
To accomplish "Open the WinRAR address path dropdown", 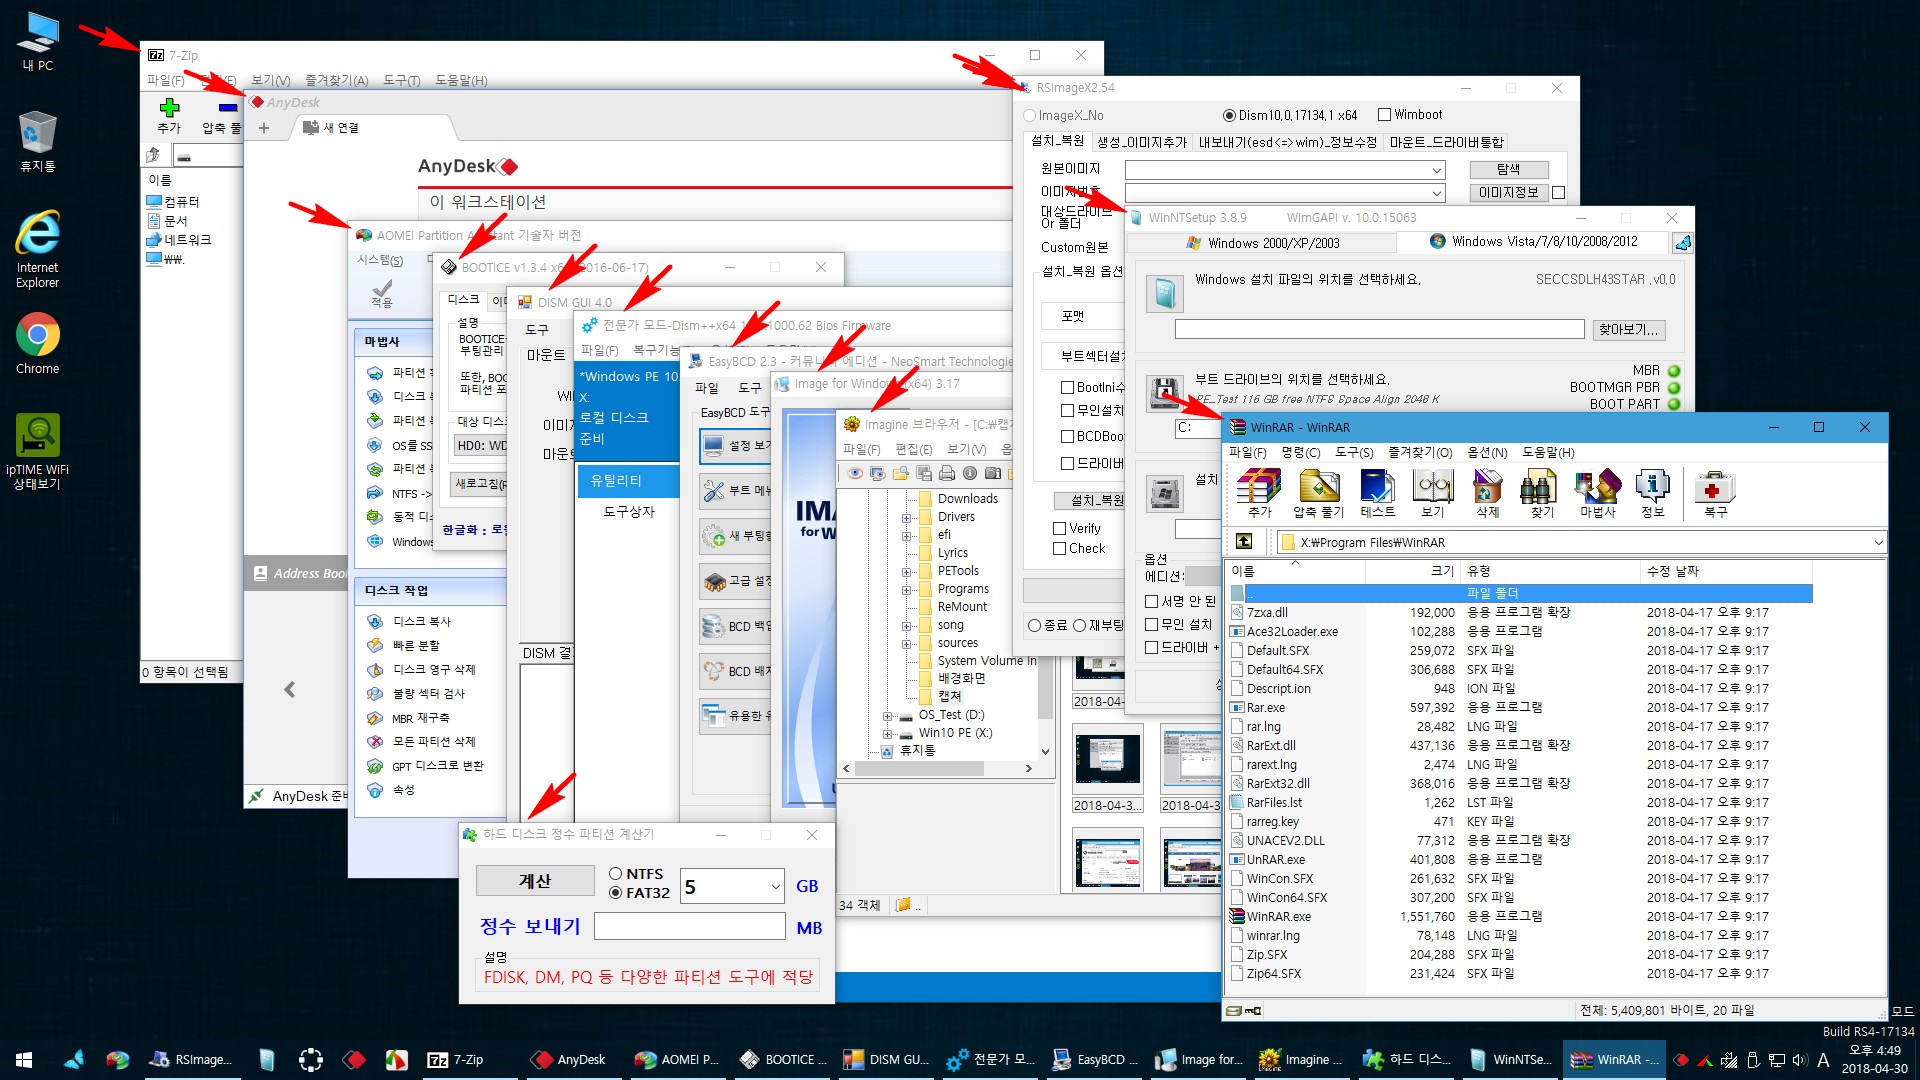I will (1878, 542).
